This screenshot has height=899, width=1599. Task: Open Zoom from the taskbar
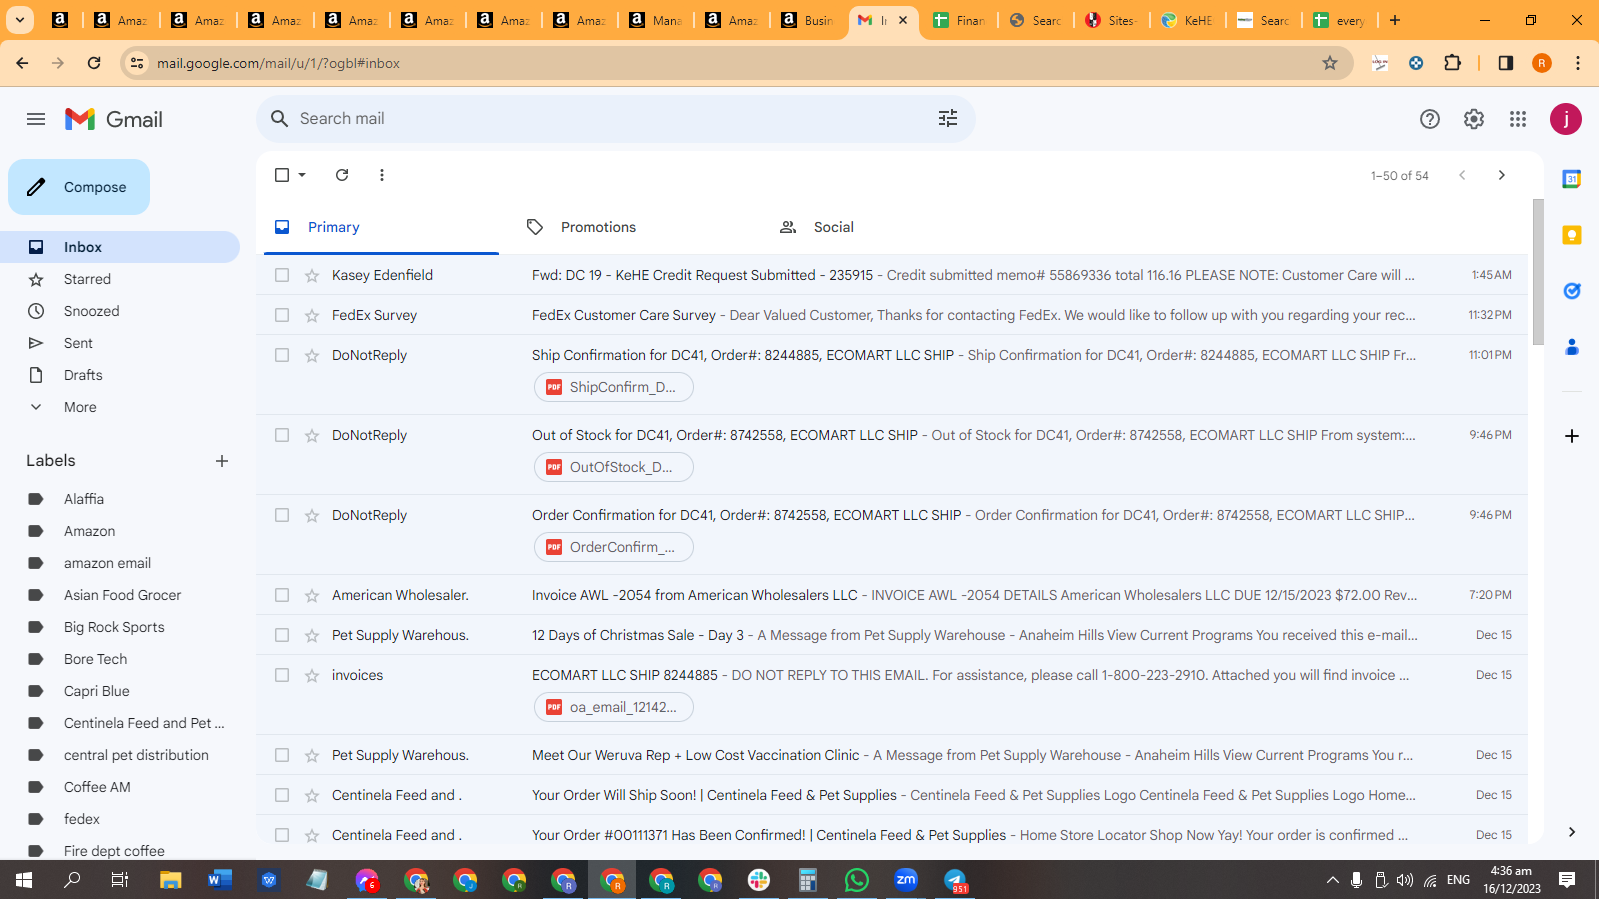(x=906, y=880)
